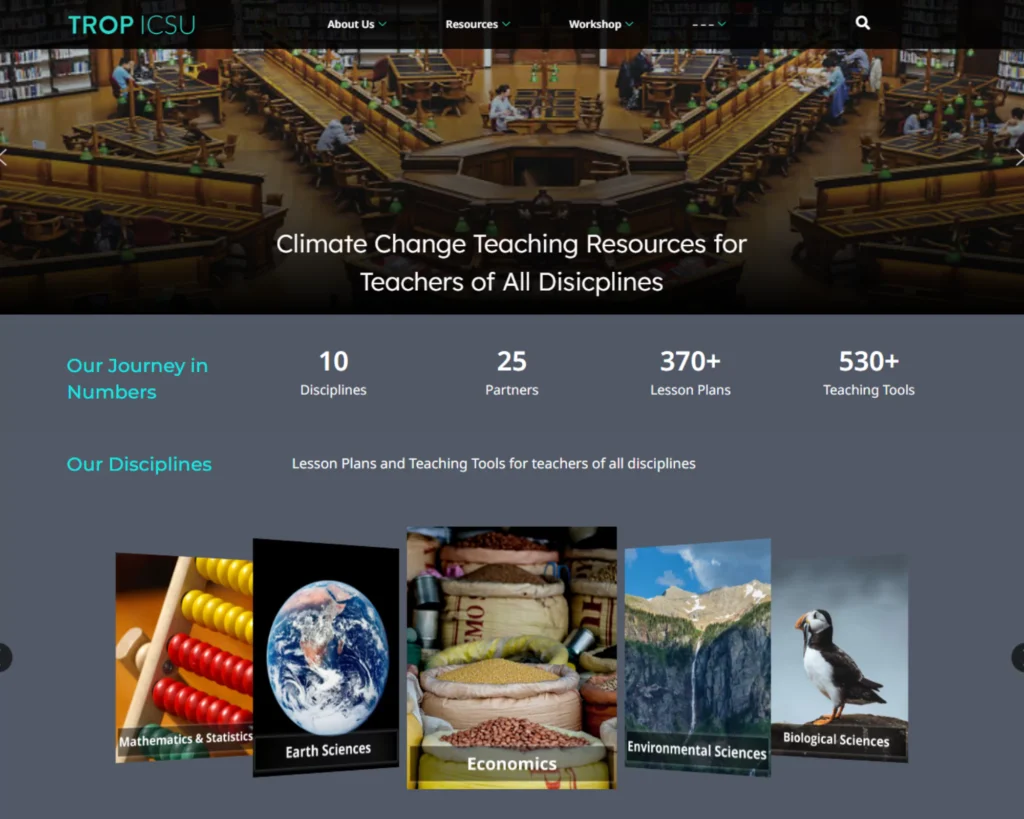Go to previous hero slide arrow

(3, 157)
